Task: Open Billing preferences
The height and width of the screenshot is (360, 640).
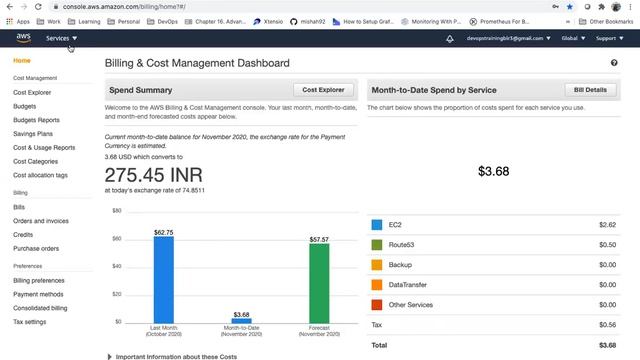Action: [39, 281]
